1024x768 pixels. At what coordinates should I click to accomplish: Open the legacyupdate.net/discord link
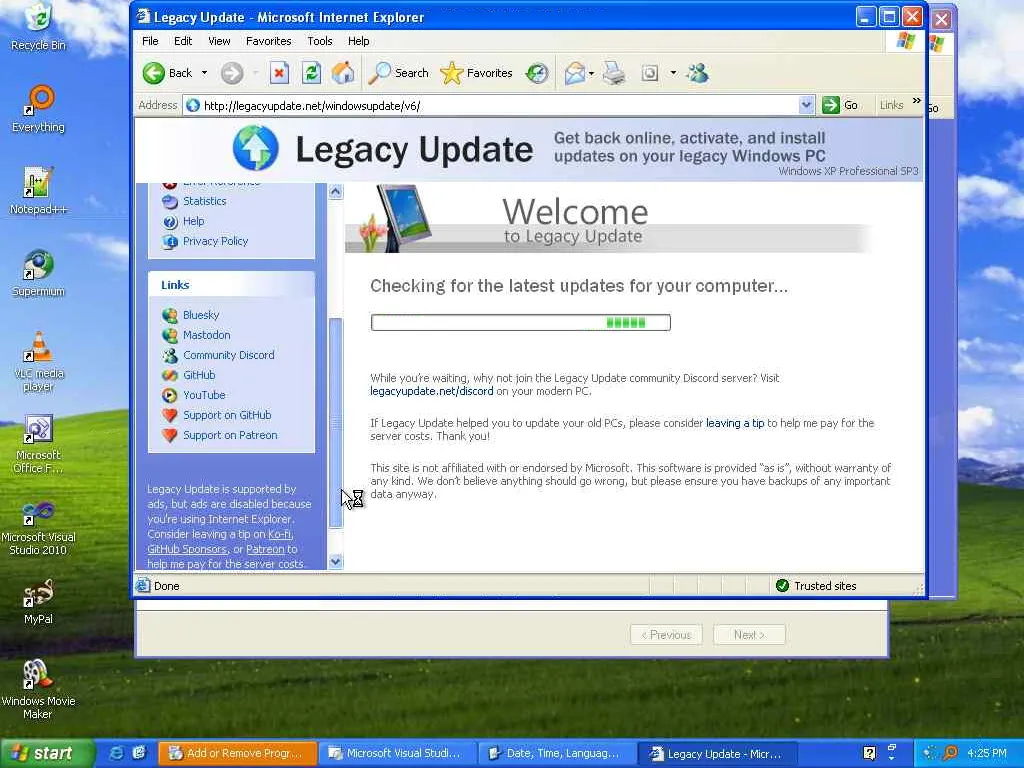(x=432, y=391)
